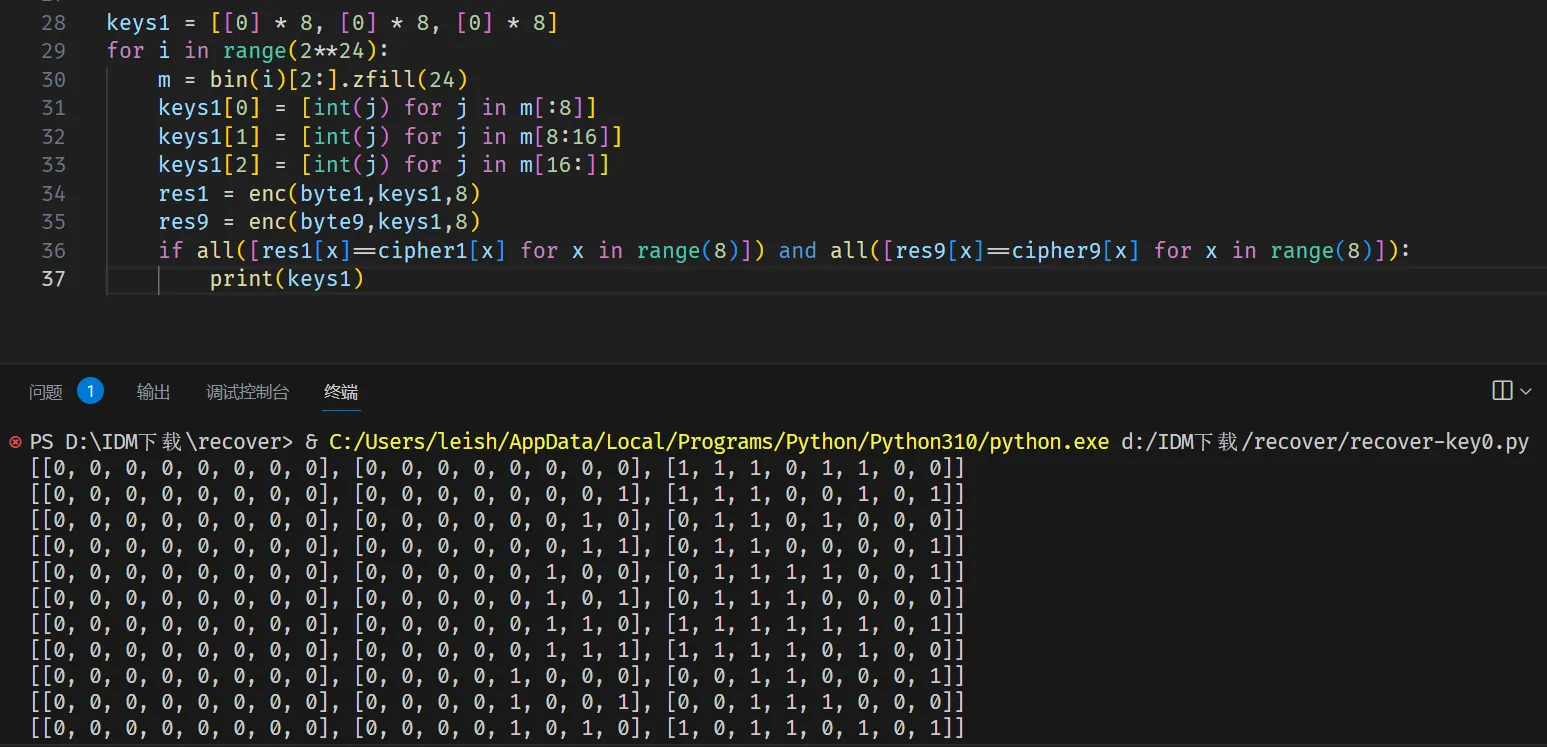Click the last visible terminal output row
Viewport: 1547px width, 747px height.
(497, 727)
